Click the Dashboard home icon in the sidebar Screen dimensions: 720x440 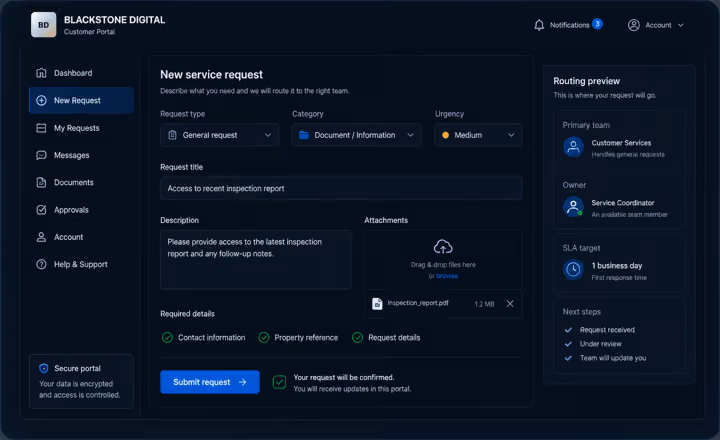pos(41,73)
